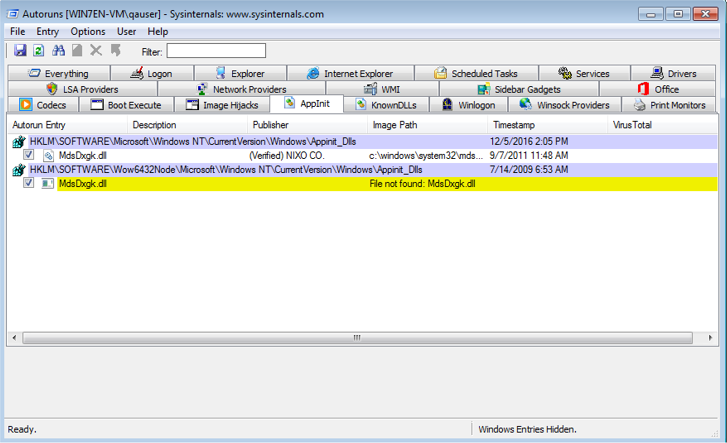Switch to the Image Hijacks tab

[222, 105]
